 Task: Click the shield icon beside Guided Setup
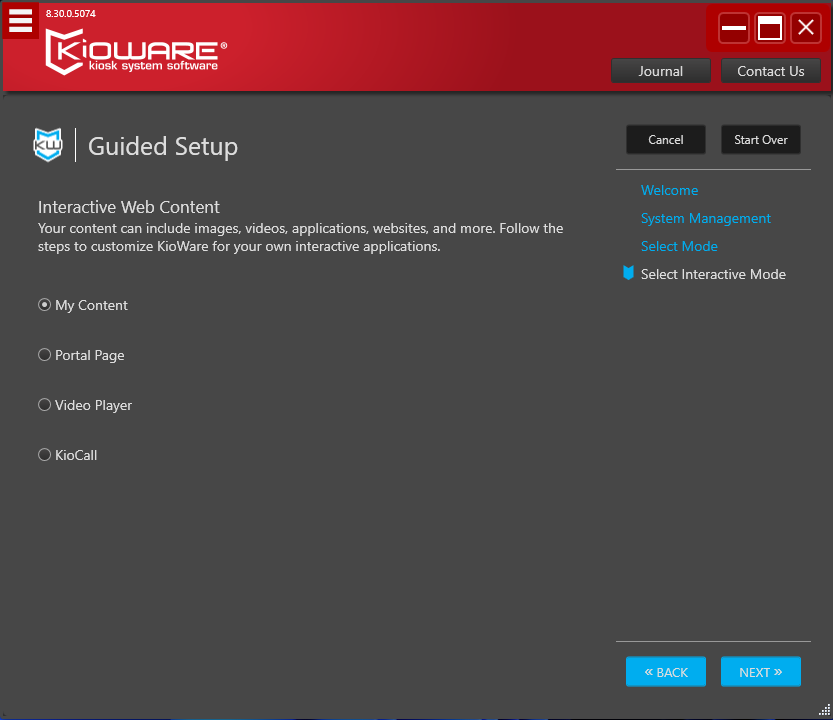click(x=47, y=144)
